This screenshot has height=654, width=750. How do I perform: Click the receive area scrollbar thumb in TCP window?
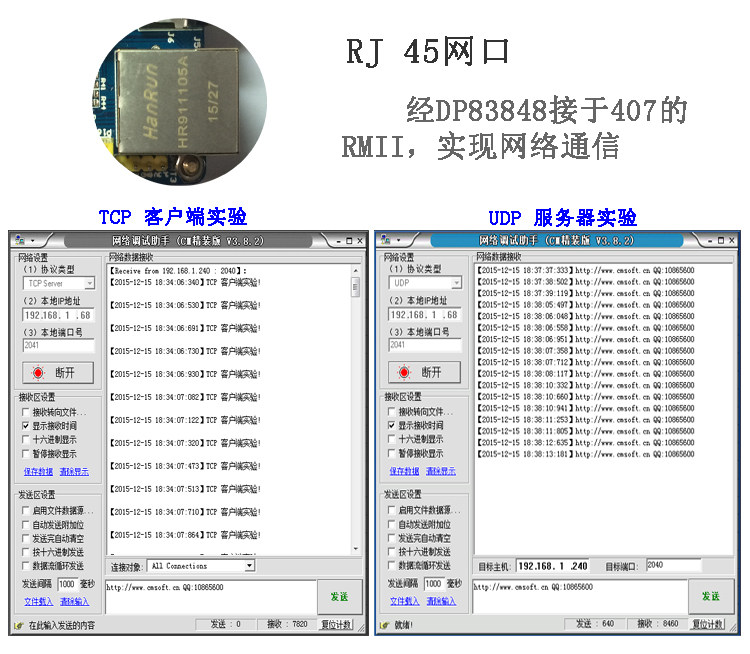355,288
